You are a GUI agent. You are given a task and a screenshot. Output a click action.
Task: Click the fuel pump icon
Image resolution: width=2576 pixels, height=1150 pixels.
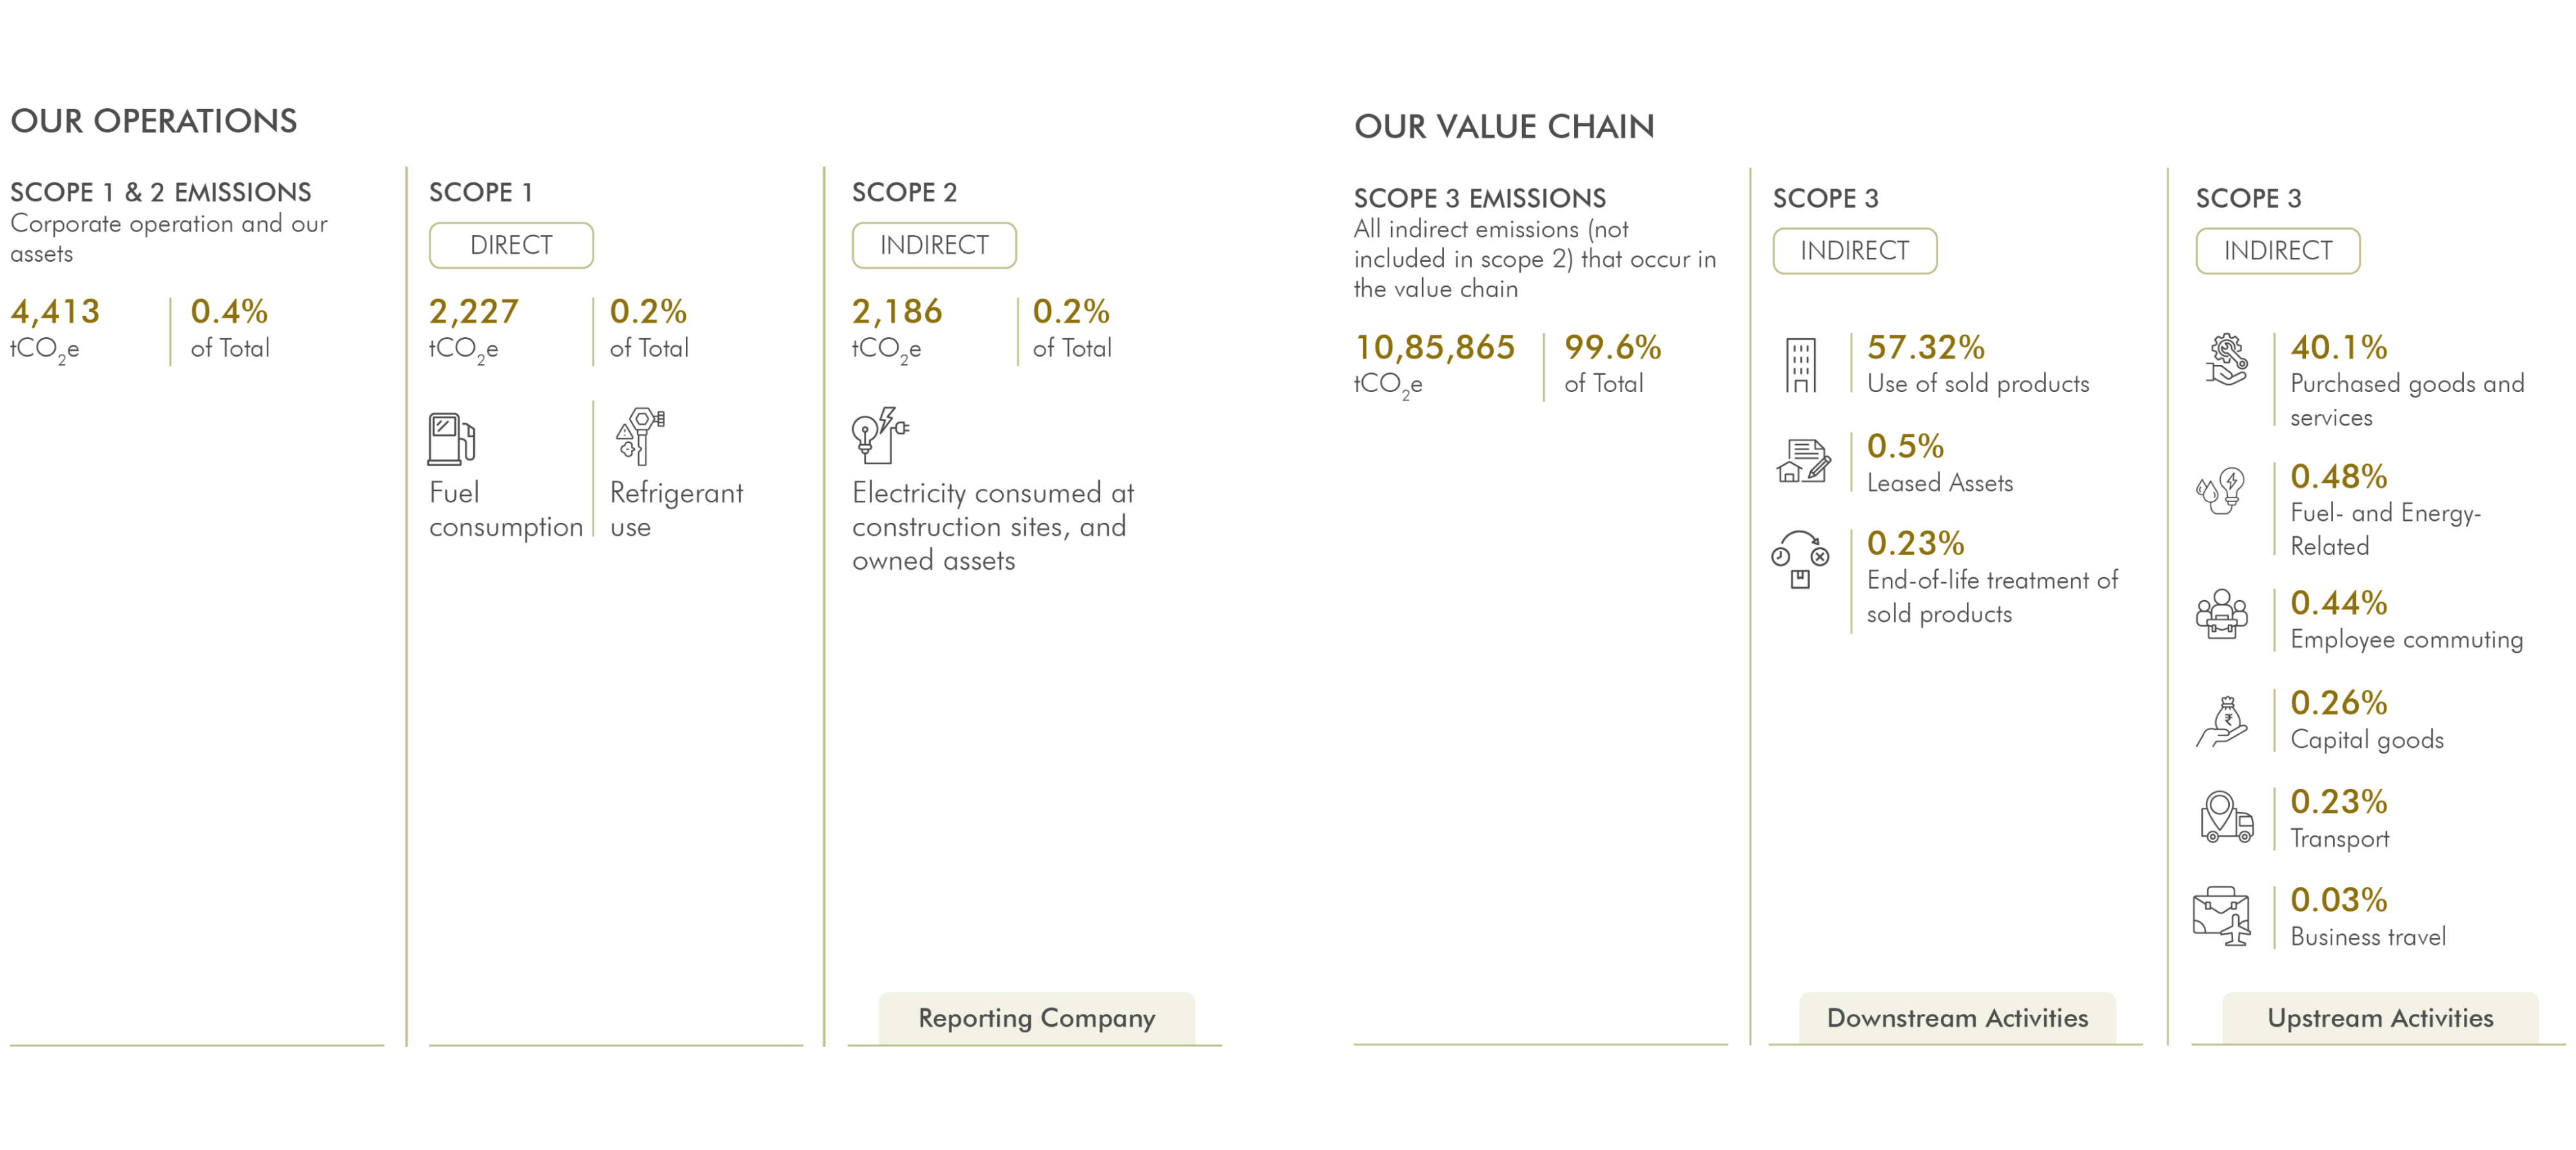coord(451,439)
